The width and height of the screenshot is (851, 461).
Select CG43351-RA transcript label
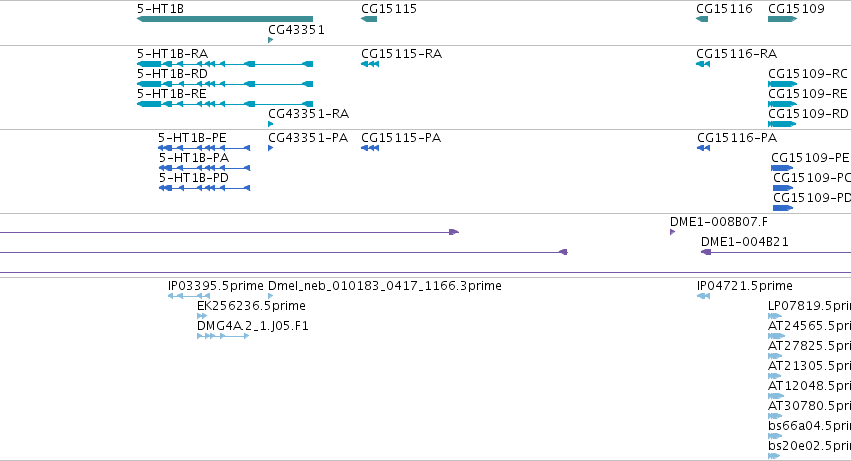coord(308,114)
